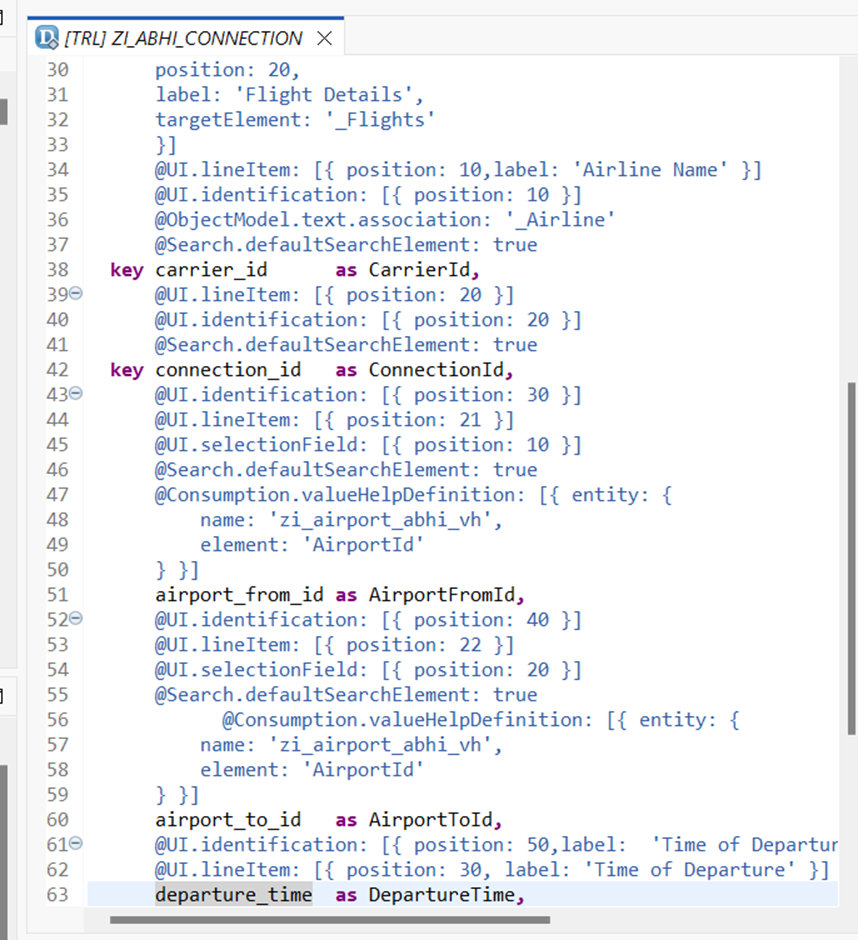Click line number 63 in the gutter
The image size is (858, 940).
tap(57, 894)
